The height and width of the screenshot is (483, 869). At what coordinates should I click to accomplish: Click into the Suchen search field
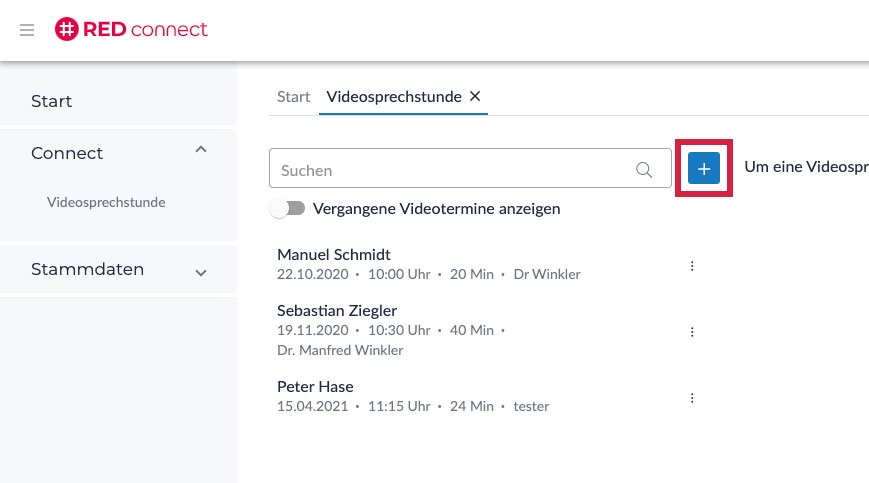(450, 170)
